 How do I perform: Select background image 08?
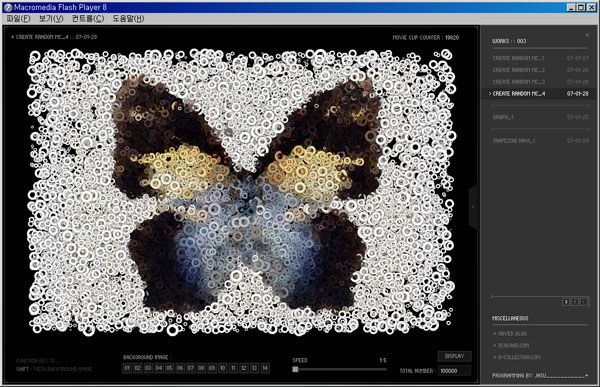[201, 368]
